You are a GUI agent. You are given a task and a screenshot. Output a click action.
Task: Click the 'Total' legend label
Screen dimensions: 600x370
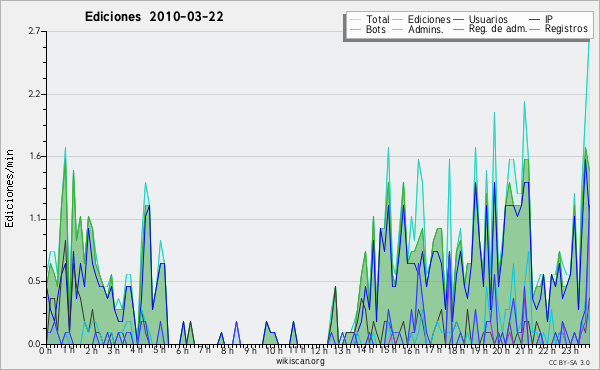[x=377, y=19]
